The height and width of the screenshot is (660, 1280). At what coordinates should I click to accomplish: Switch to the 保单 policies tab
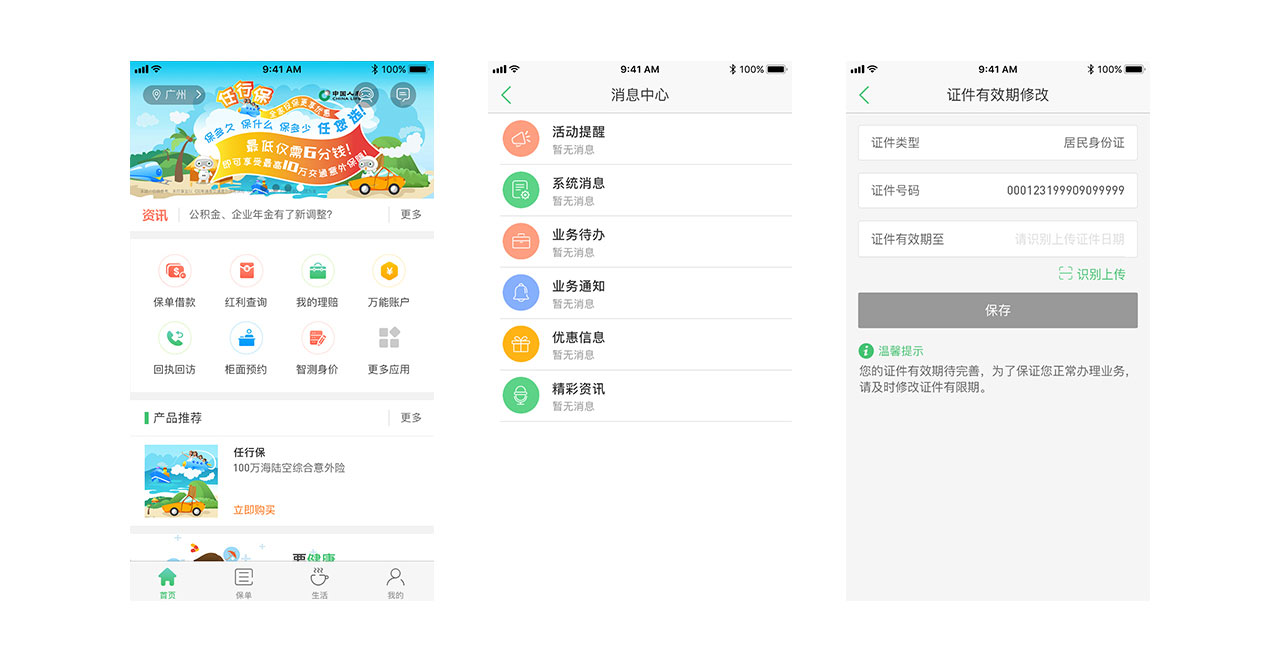pyautogui.click(x=243, y=581)
